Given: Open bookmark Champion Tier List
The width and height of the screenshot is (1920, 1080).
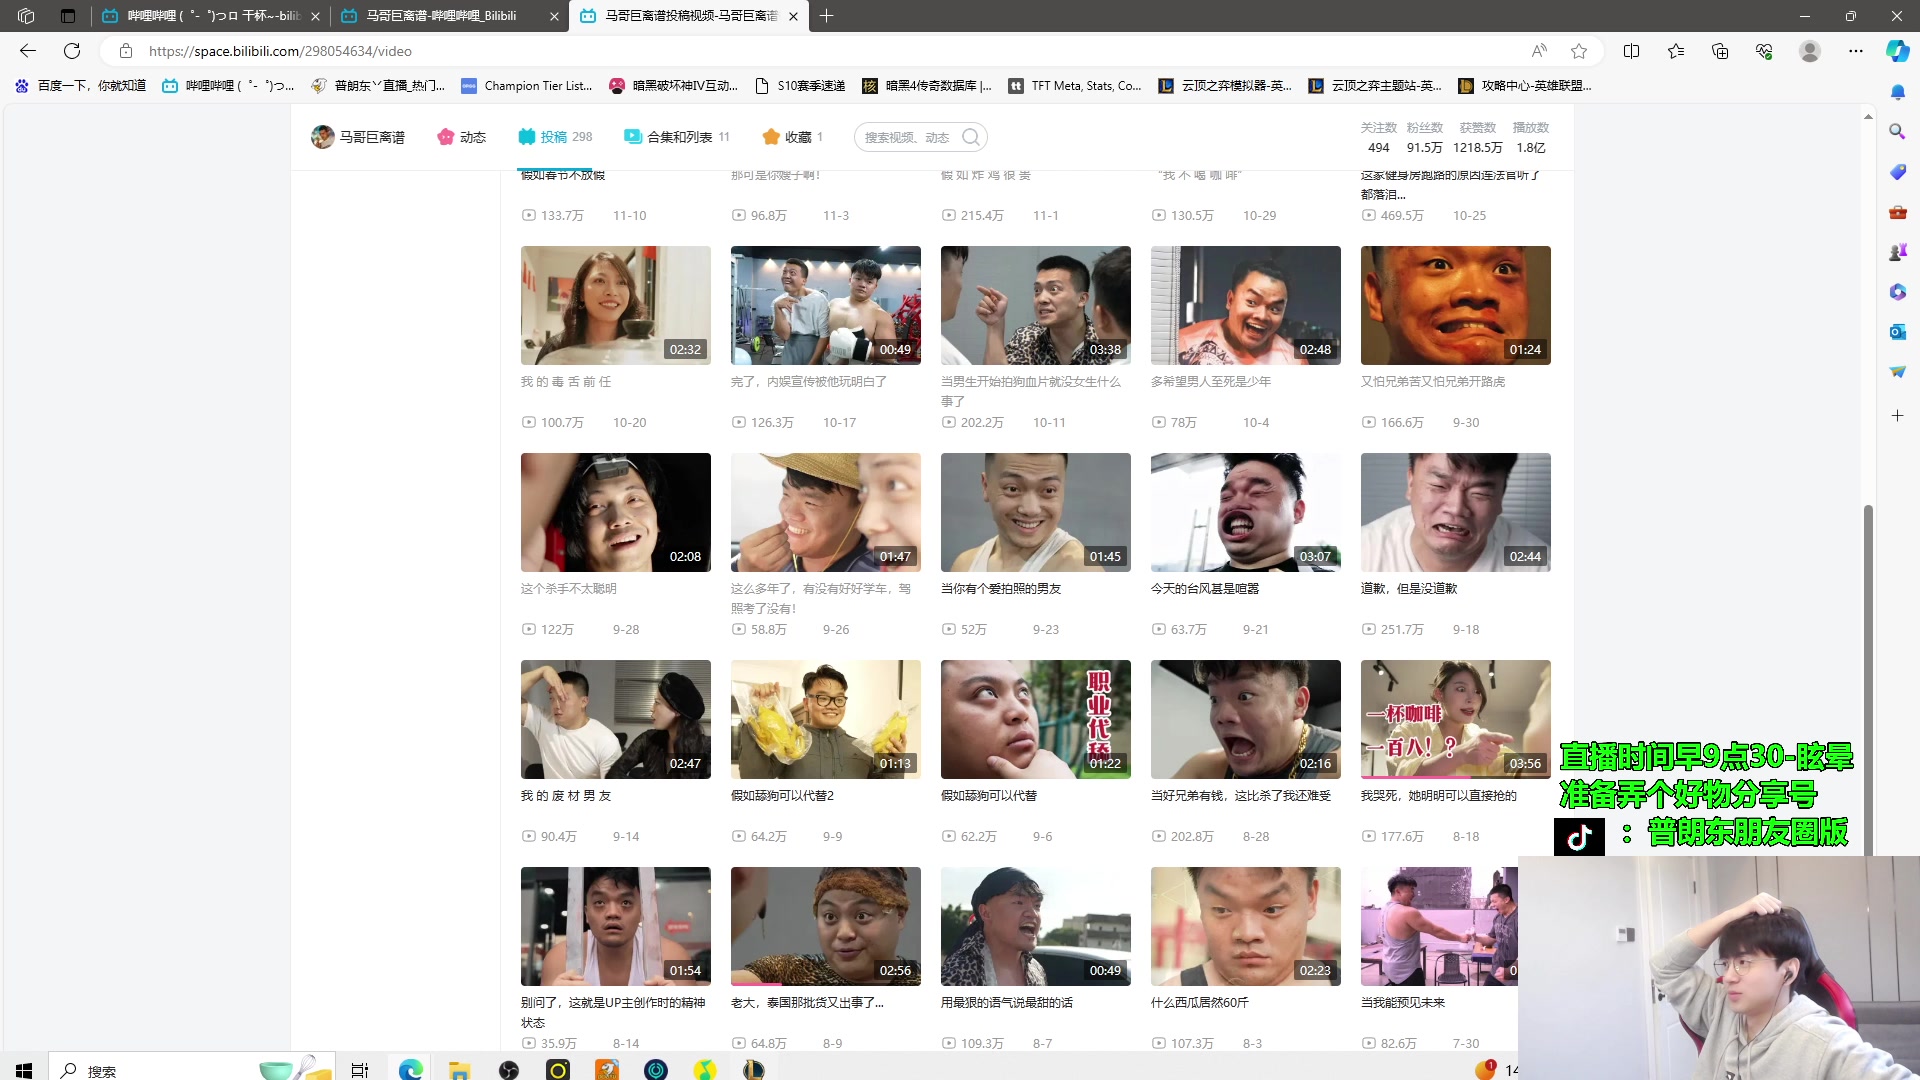Looking at the screenshot, I should pos(527,86).
